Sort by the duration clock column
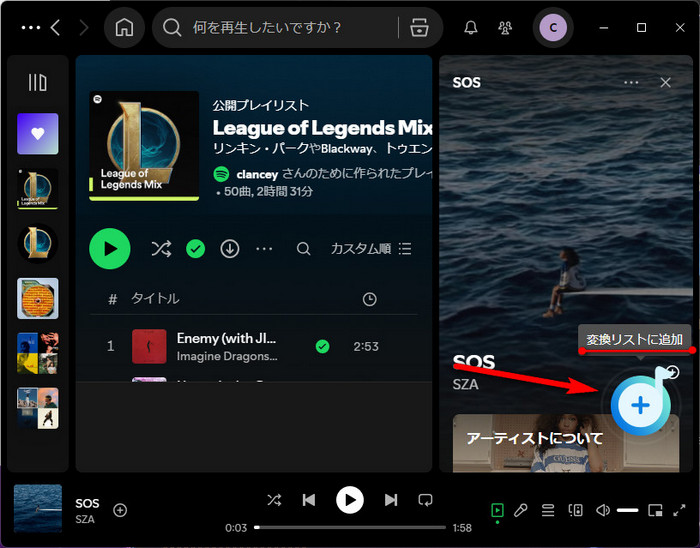The height and width of the screenshot is (548, 700). pos(369,299)
